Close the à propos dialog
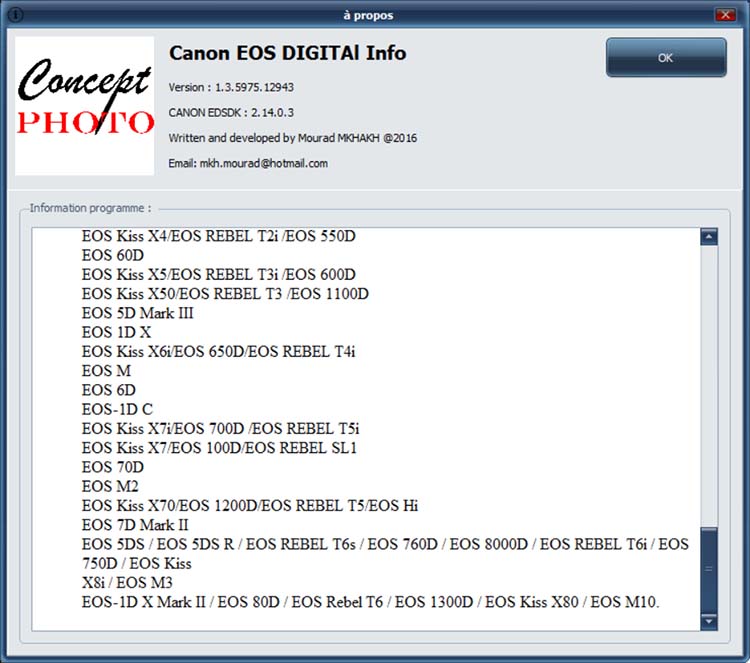750x663 pixels. [725, 15]
